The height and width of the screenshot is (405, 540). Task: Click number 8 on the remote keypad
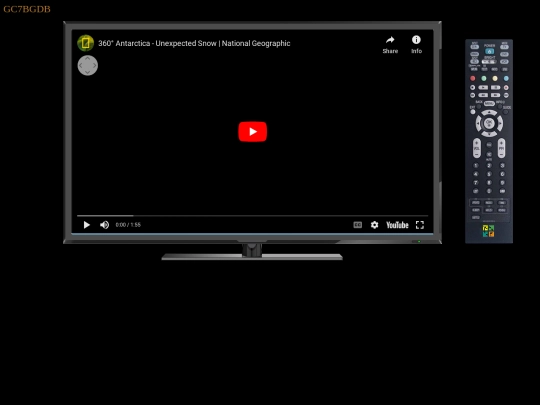489,183
